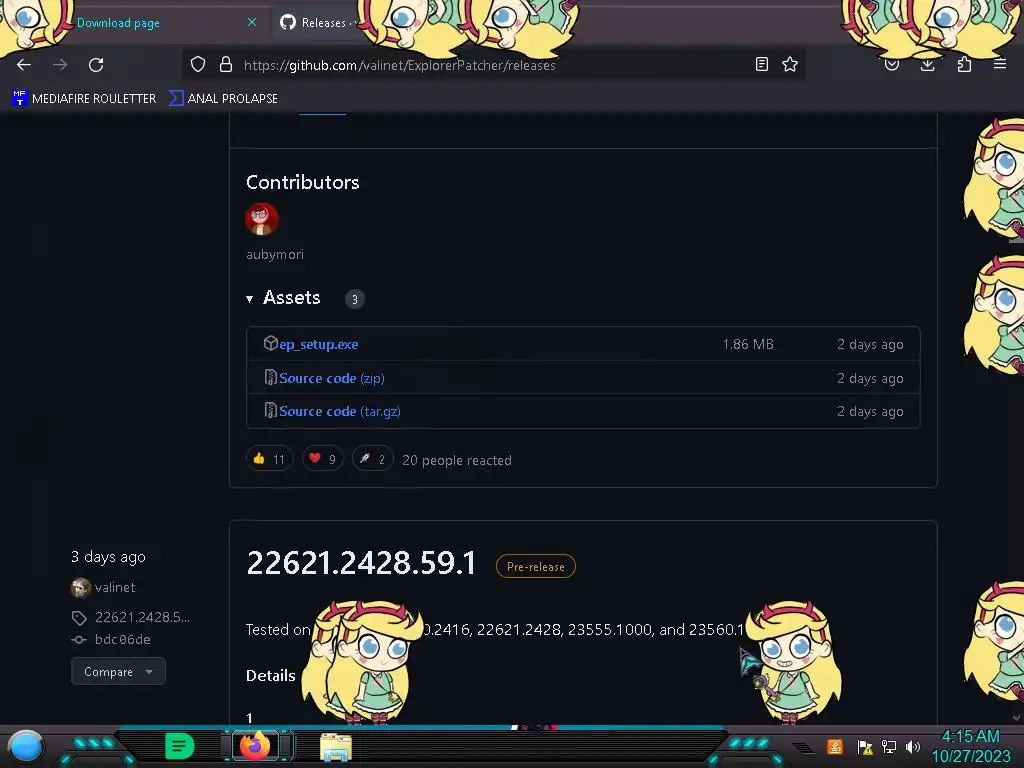Go back to the previous page
This screenshot has height=768, width=1024.
(x=24, y=65)
